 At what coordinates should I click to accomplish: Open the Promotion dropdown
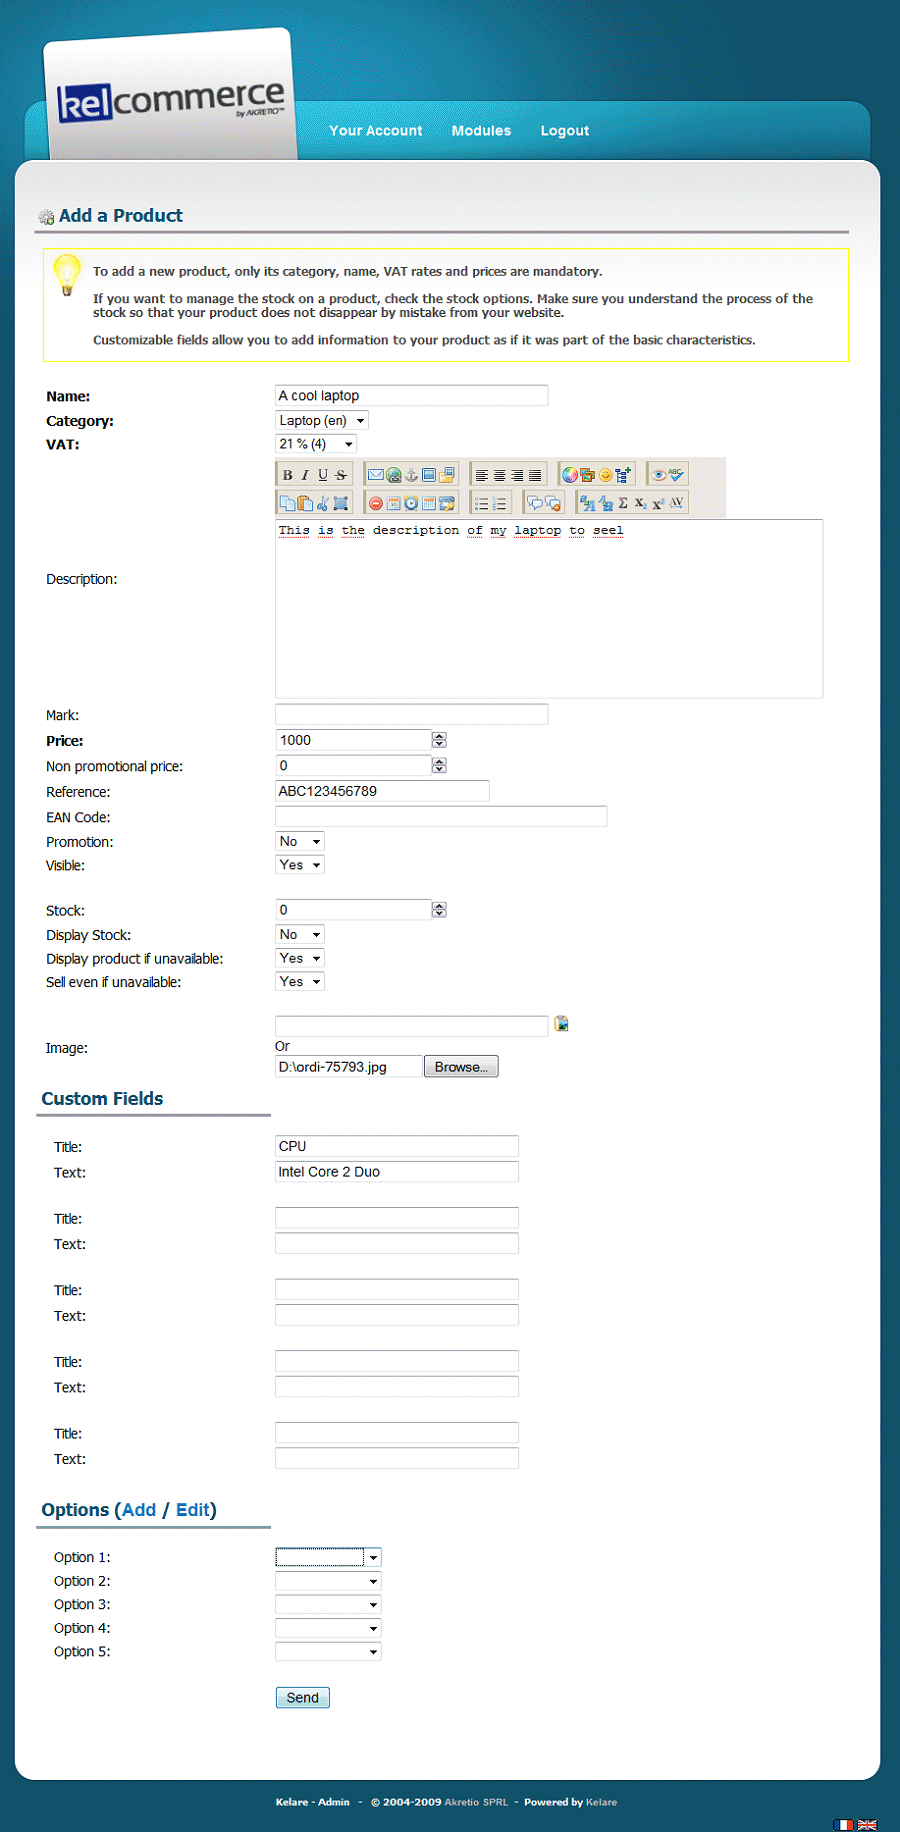(300, 842)
